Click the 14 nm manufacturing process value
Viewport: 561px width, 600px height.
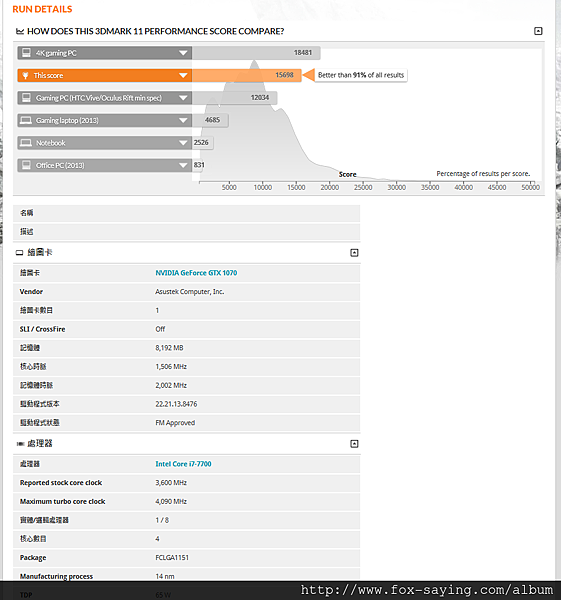[165, 576]
